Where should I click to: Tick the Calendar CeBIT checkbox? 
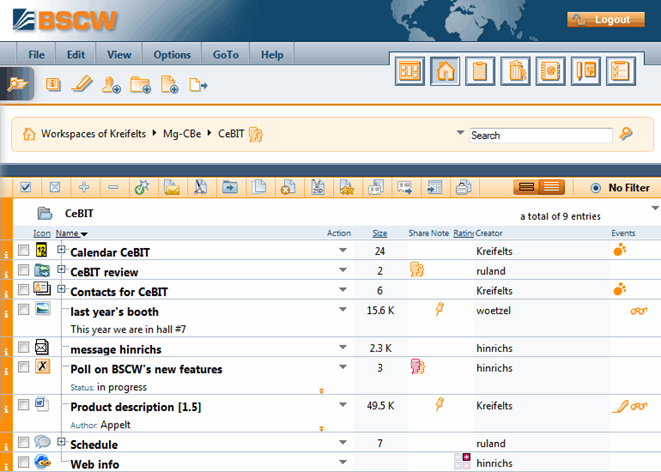tap(24, 250)
